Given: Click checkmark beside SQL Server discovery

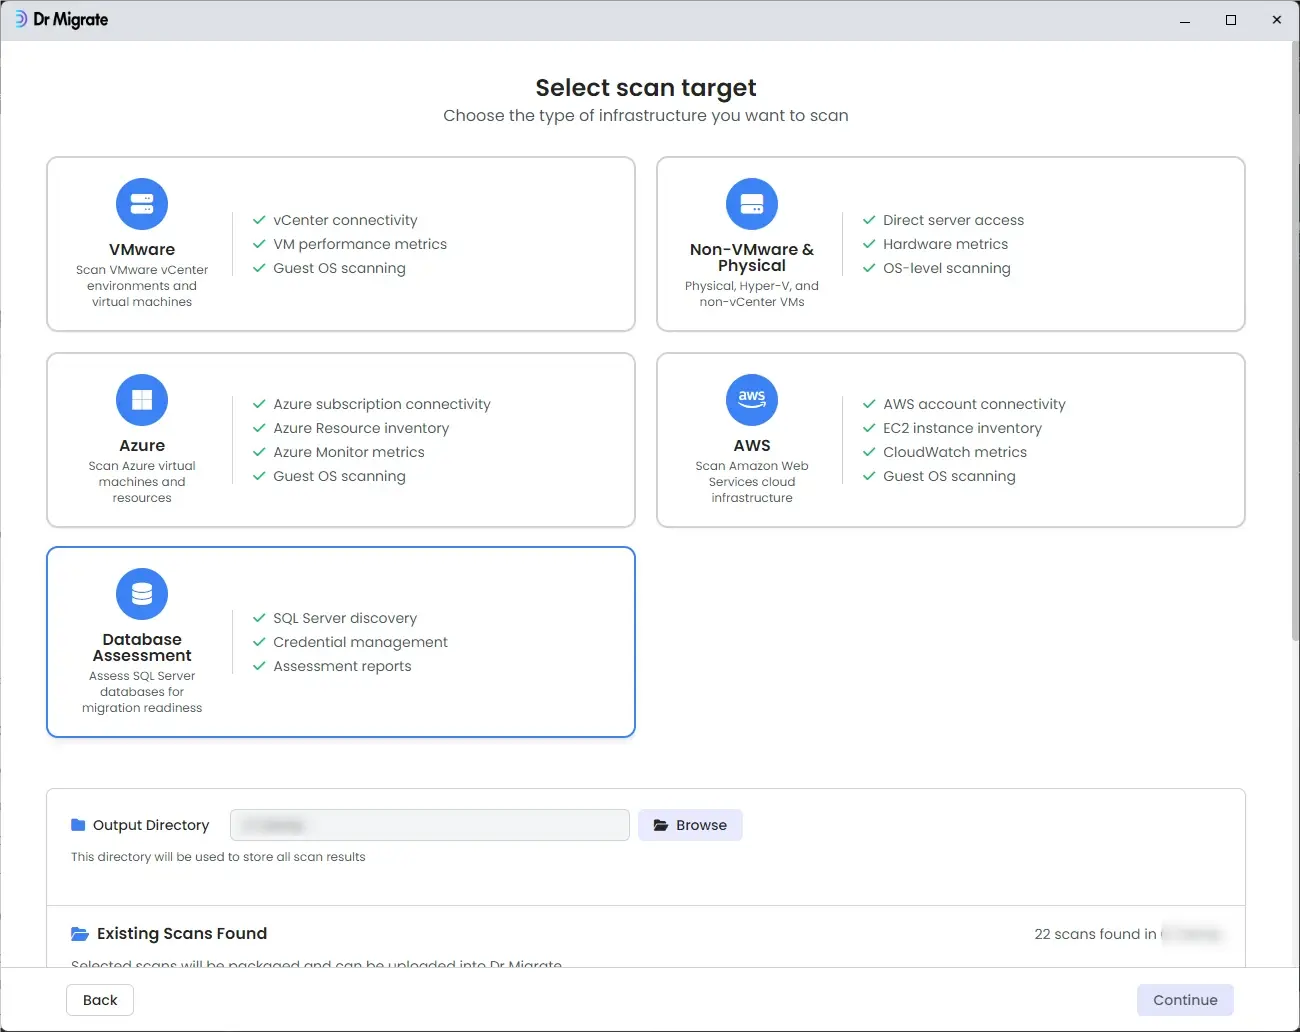Looking at the screenshot, I should point(259,618).
